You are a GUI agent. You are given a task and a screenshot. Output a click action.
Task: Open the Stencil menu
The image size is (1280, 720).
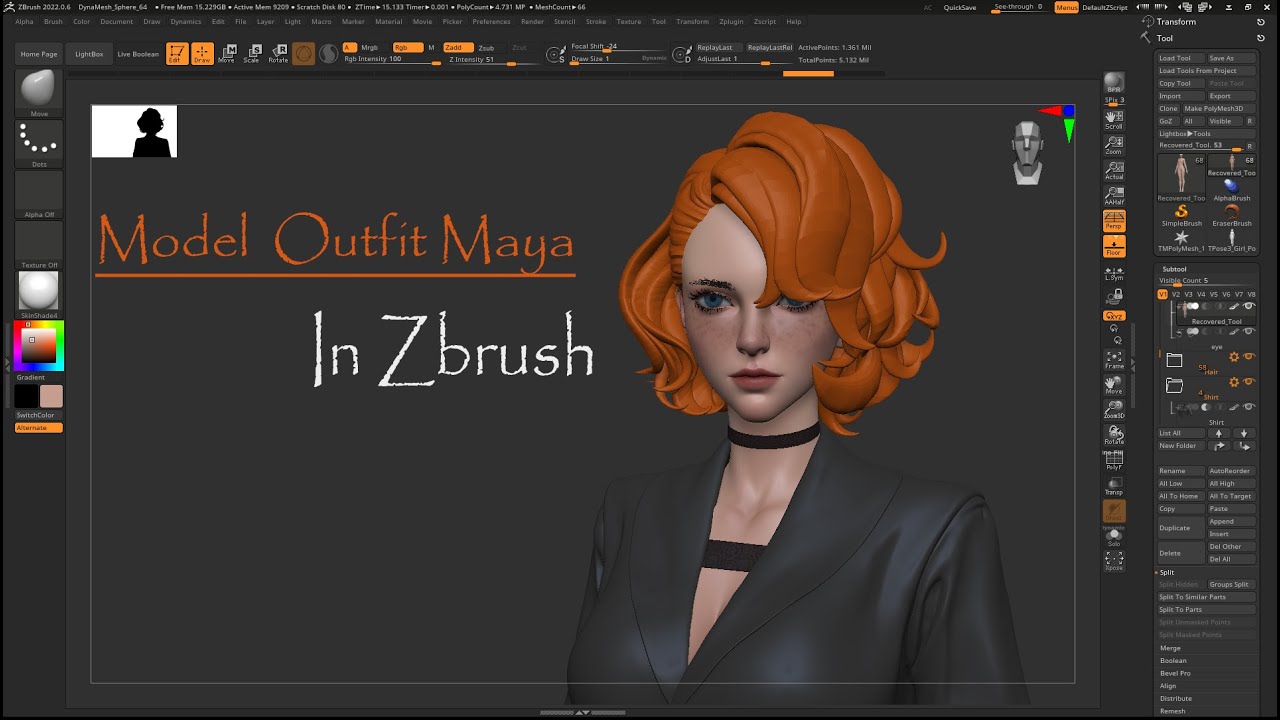pyautogui.click(x=564, y=21)
